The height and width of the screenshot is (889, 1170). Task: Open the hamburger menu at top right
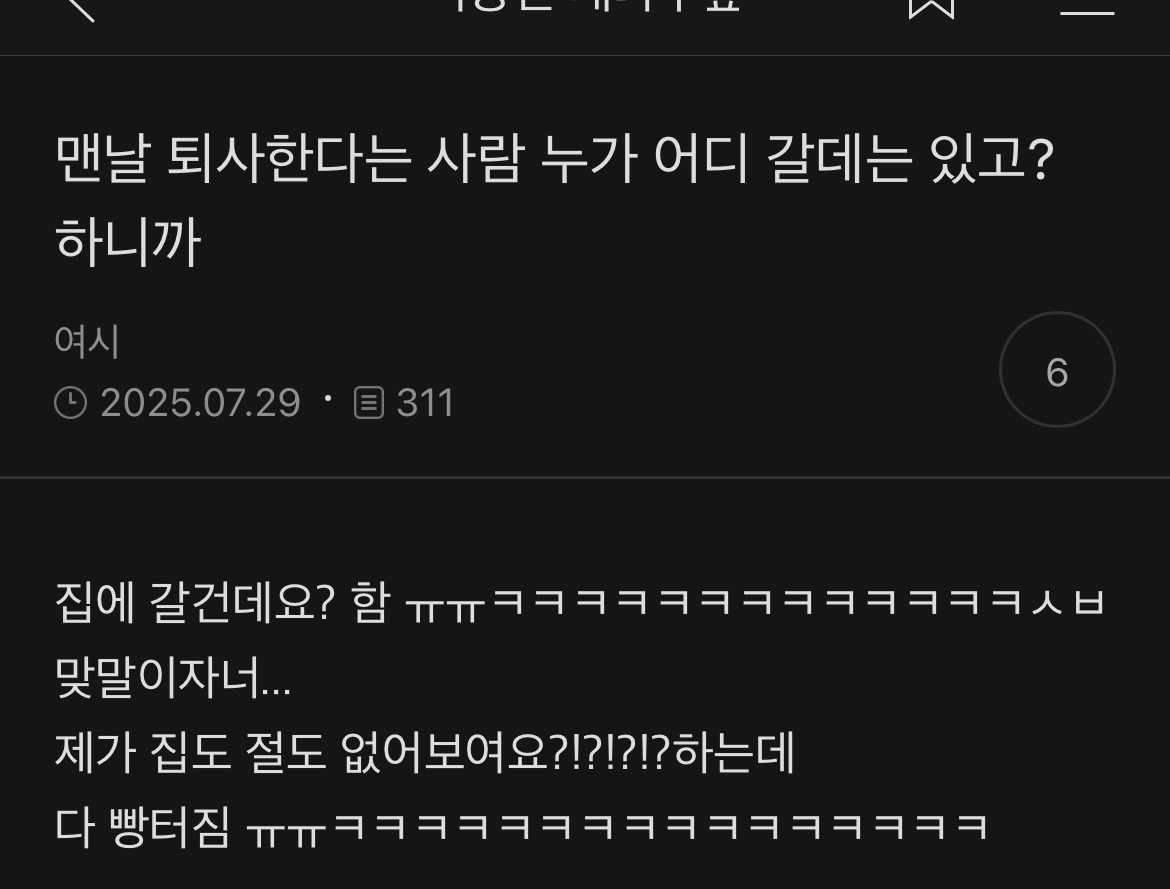(1087, 7)
